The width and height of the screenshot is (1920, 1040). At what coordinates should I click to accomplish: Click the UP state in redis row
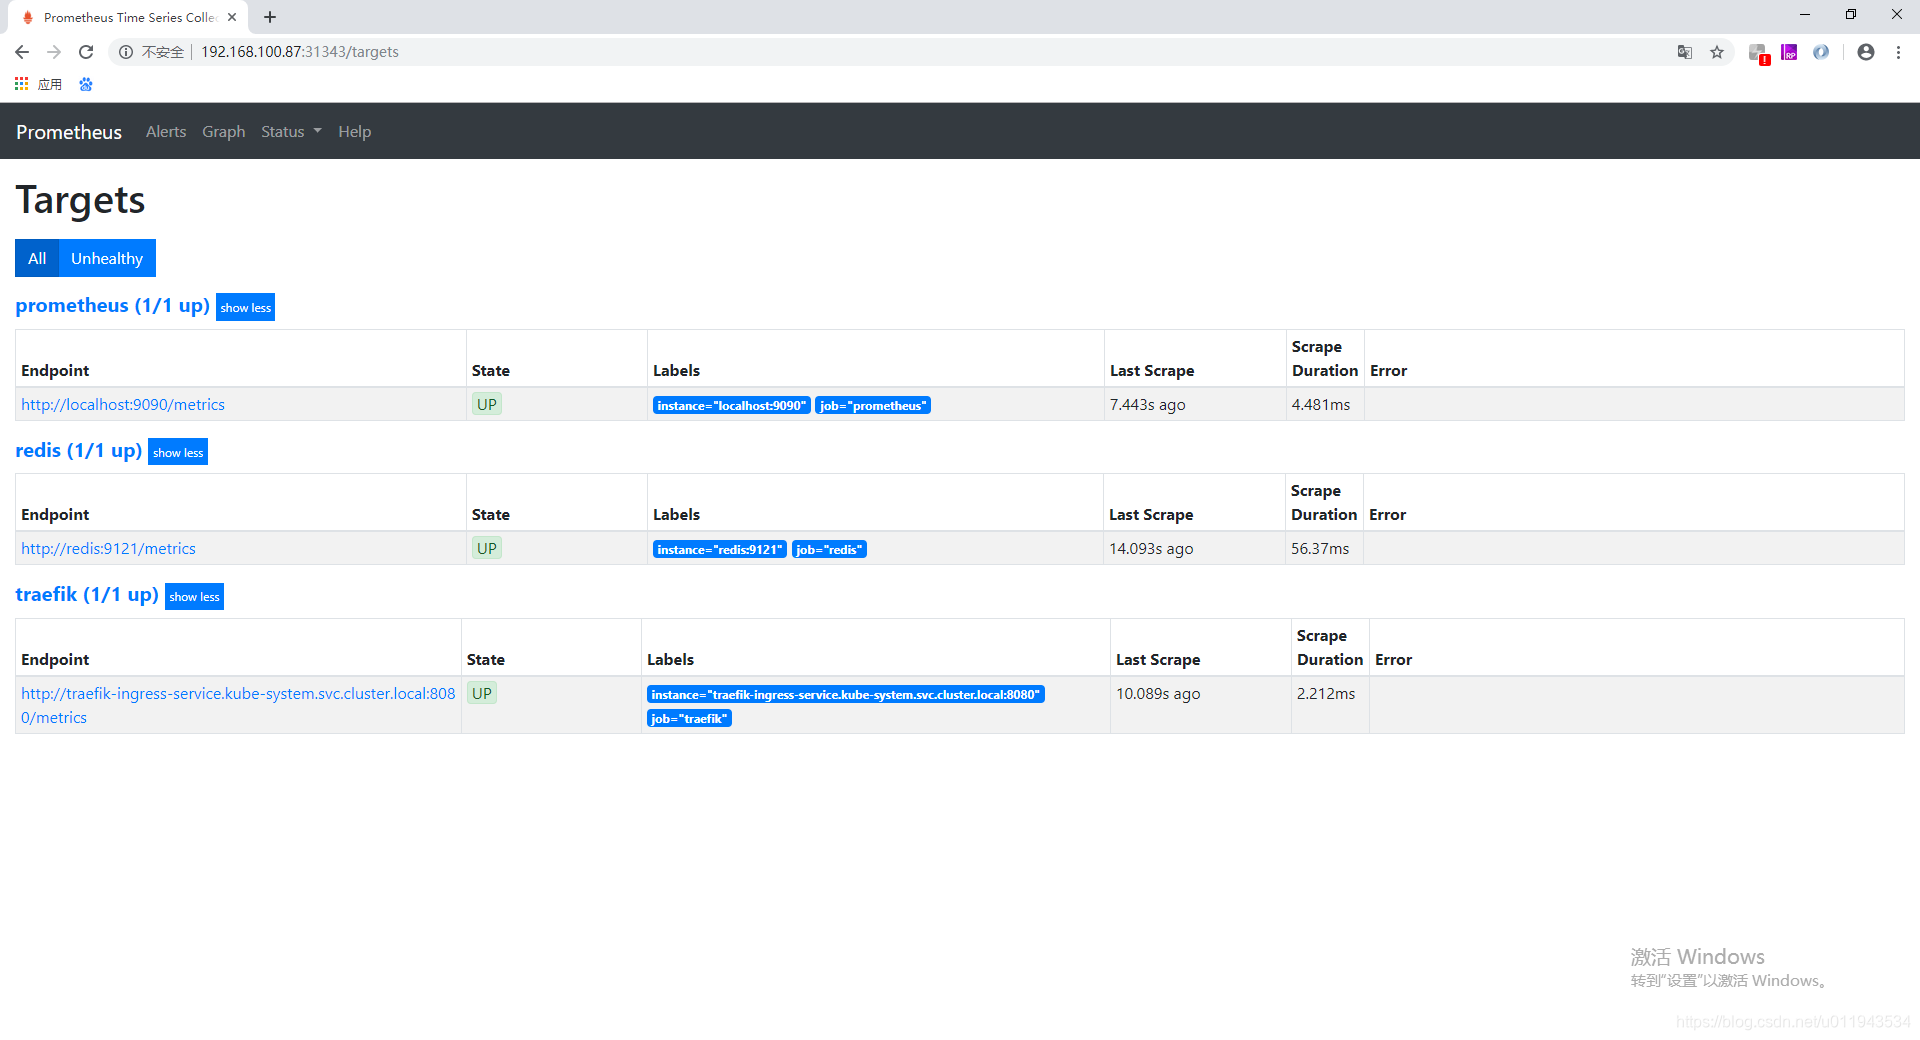coord(487,549)
